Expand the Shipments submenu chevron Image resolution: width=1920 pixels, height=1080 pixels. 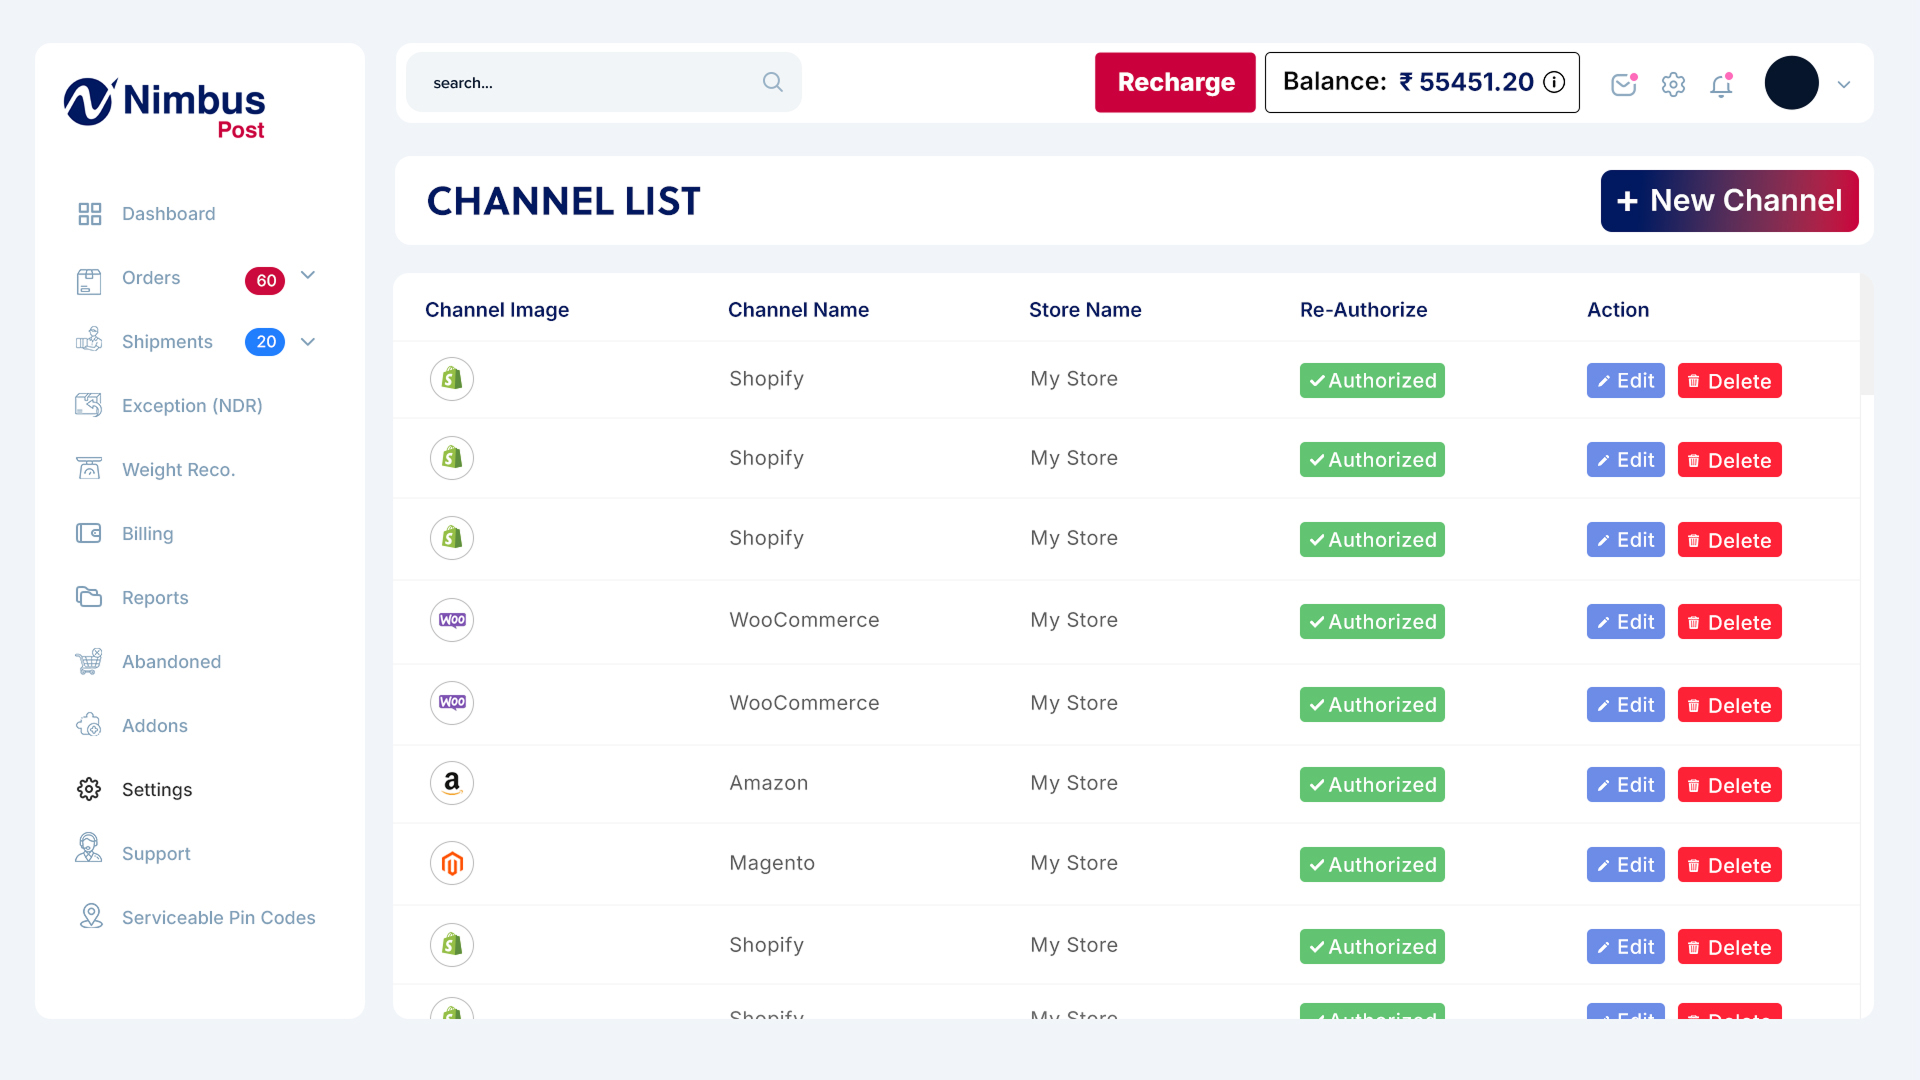pyautogui.click(x=308, y=342)
